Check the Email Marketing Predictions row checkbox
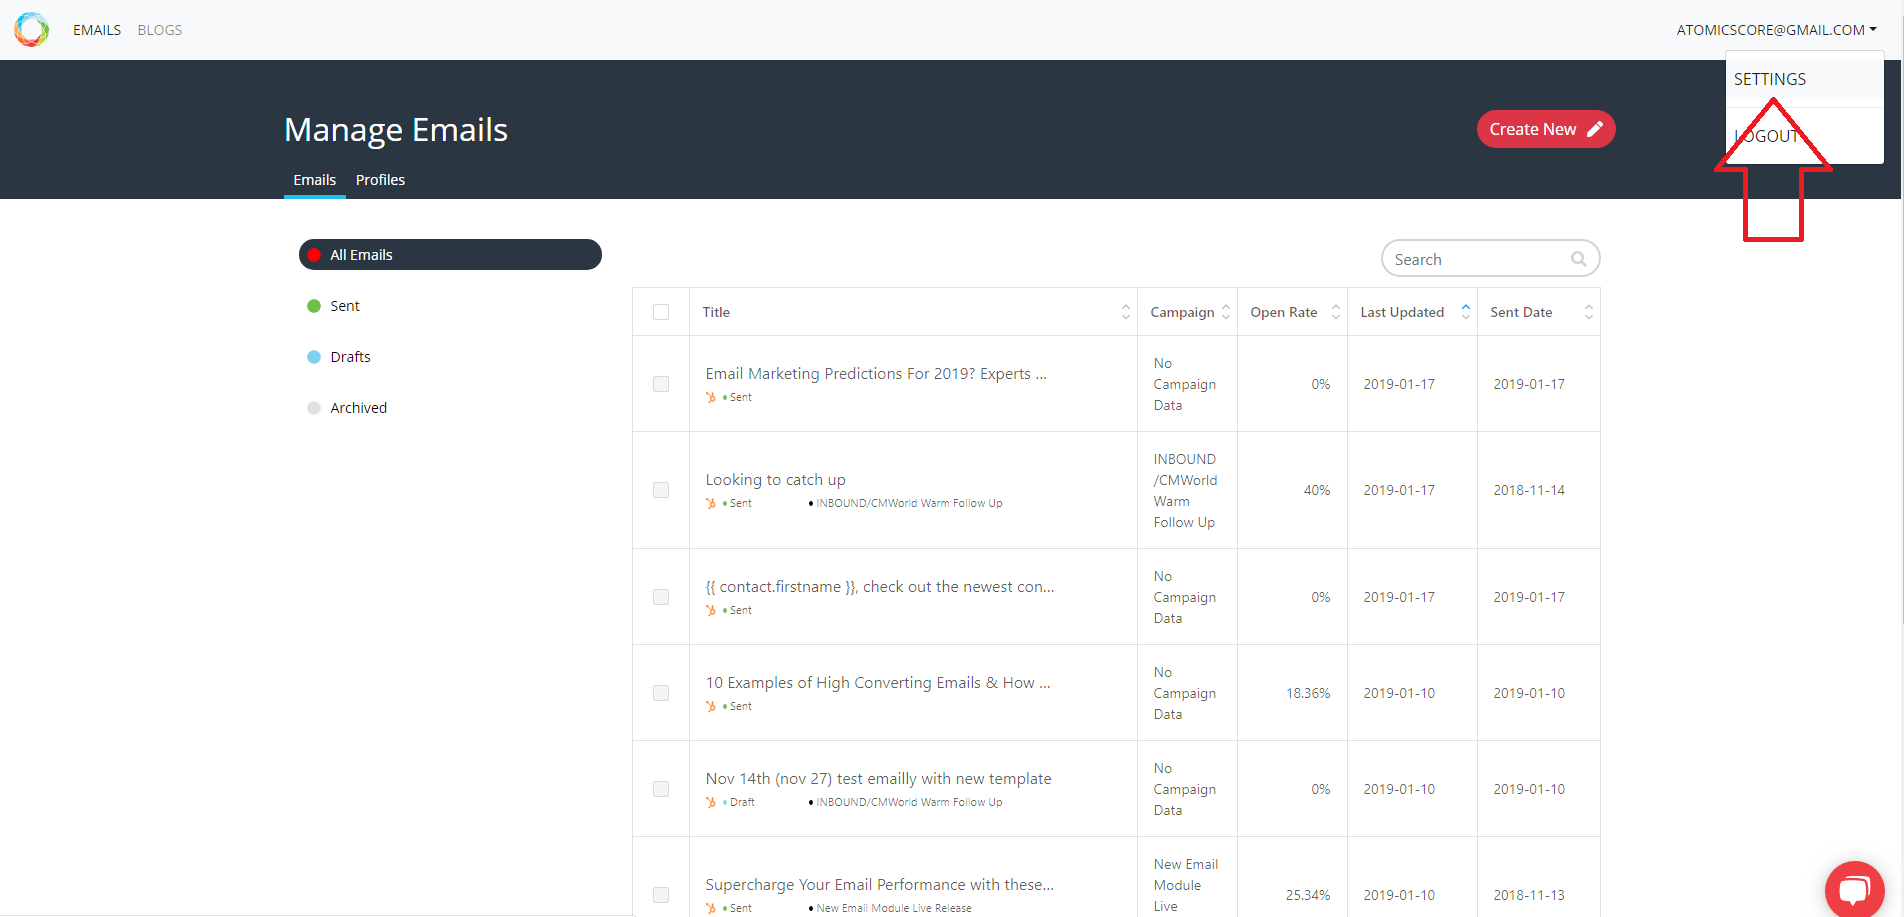The width and height of the screenshot is (1904, 917). pos(661,384)
